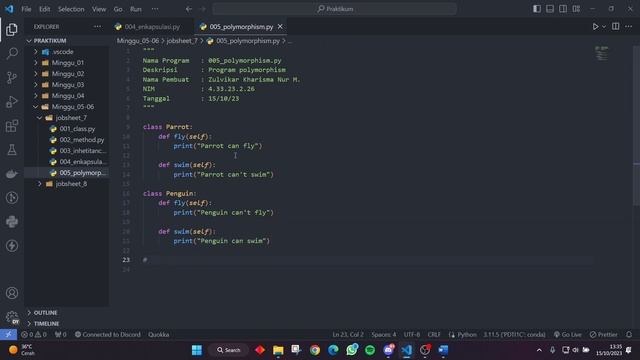This screenshot has width=640, height=360.
Task: Open Explorer views and more actions
Action: pos(97,27)
